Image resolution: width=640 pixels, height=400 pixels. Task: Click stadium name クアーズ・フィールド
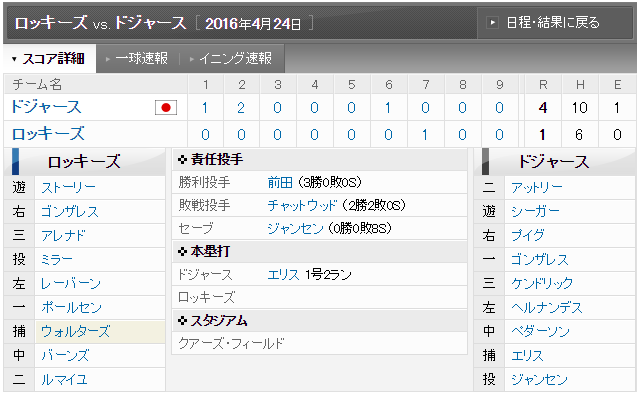pos(231,344)
